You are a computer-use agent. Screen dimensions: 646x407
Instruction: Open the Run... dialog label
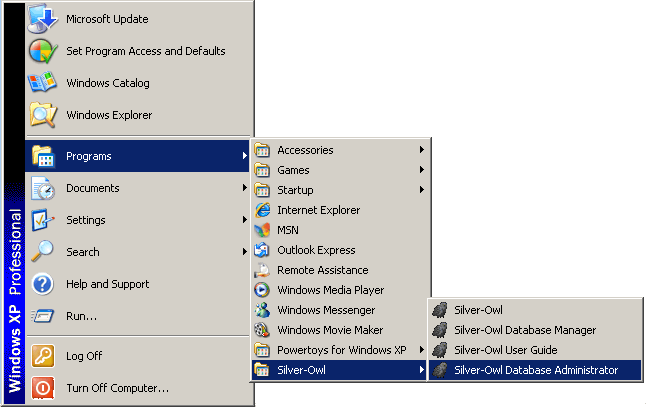82,316
